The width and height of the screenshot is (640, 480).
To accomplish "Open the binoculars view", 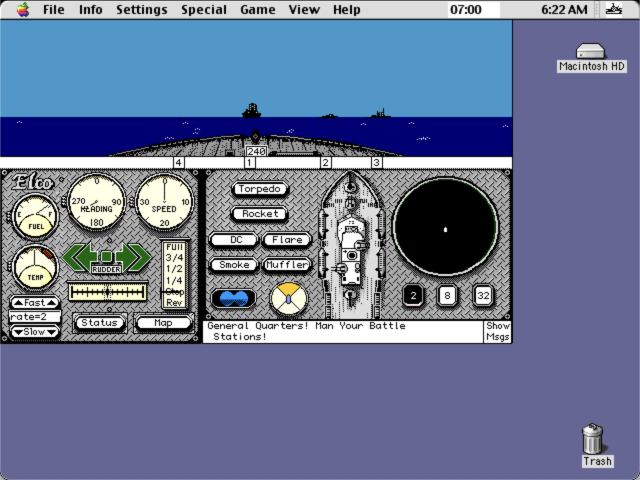I will point(233,298).
